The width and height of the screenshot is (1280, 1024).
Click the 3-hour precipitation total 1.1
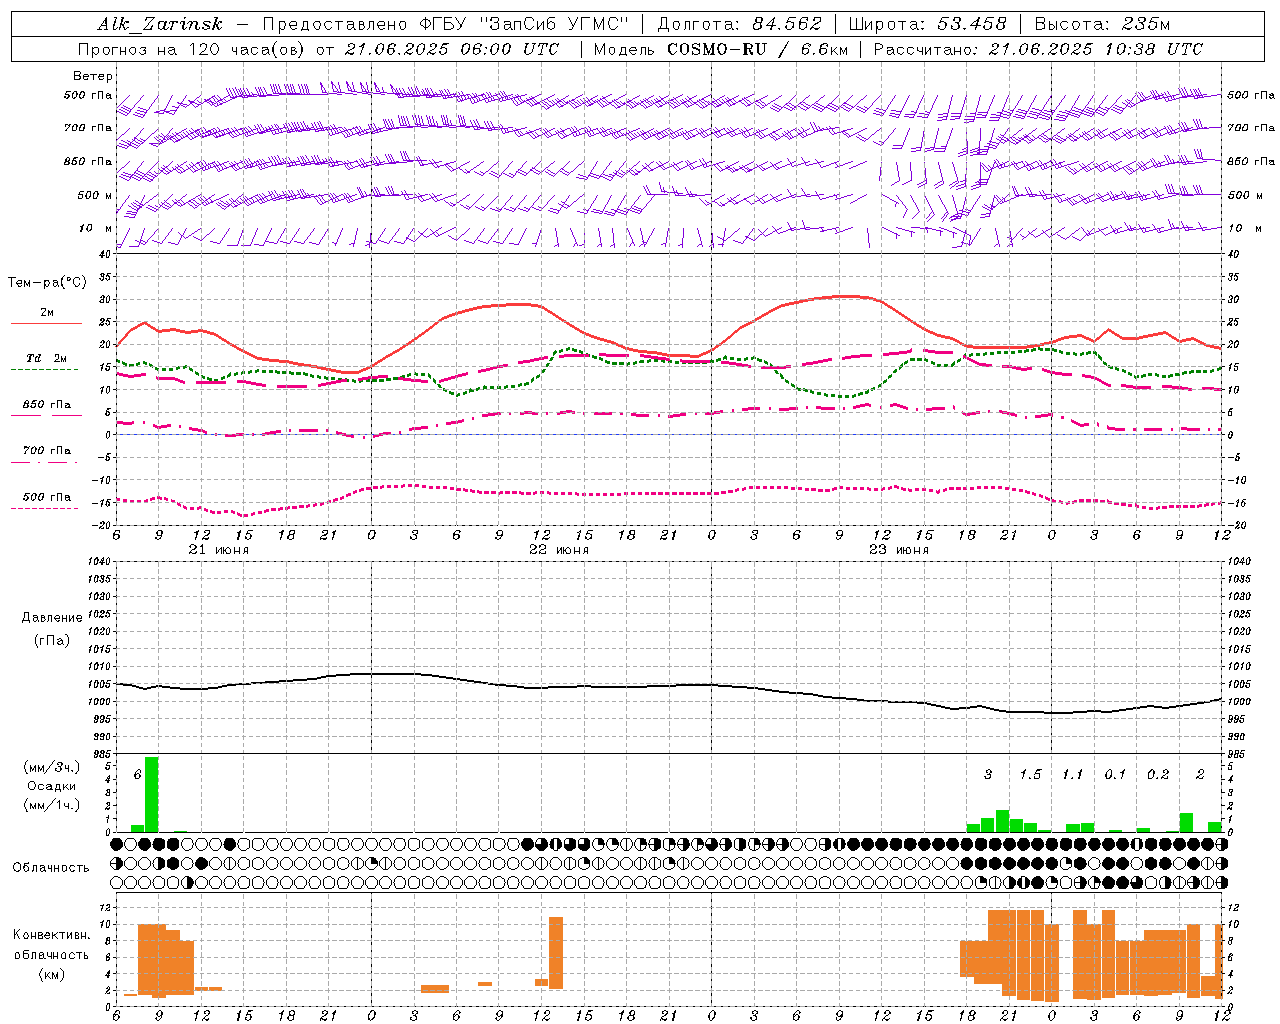coord(1072,775)
